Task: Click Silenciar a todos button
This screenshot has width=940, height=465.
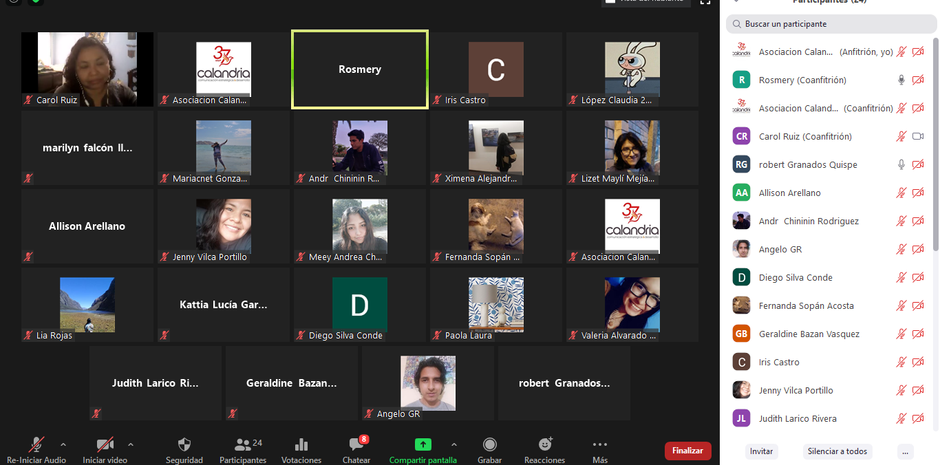Action: coord(837,451)
